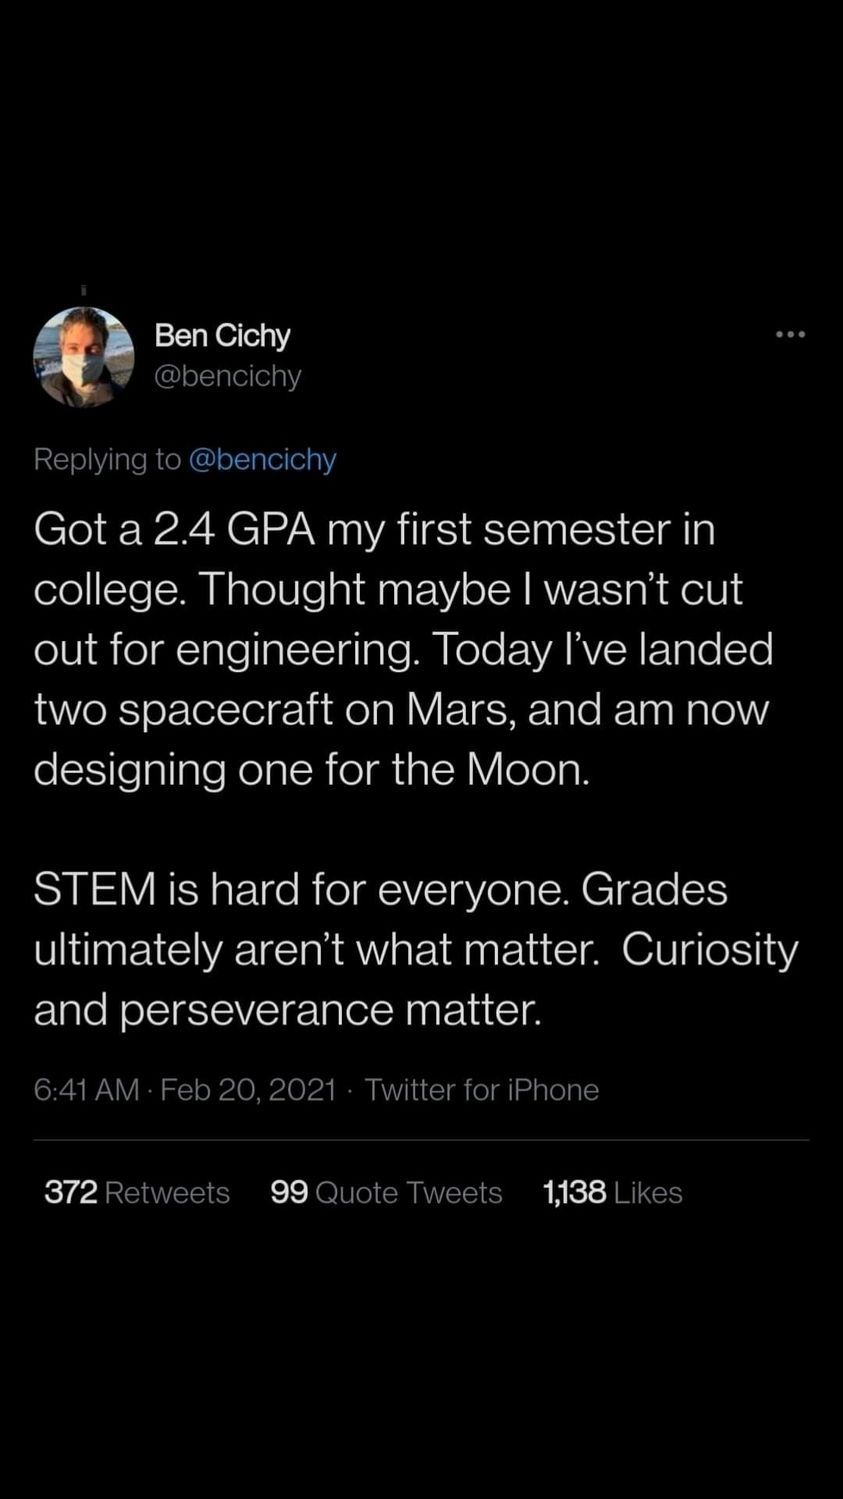Open the 99 Quote Tweets list
The height and width of the screenshot is (1499, 843).
[386, 1192]
